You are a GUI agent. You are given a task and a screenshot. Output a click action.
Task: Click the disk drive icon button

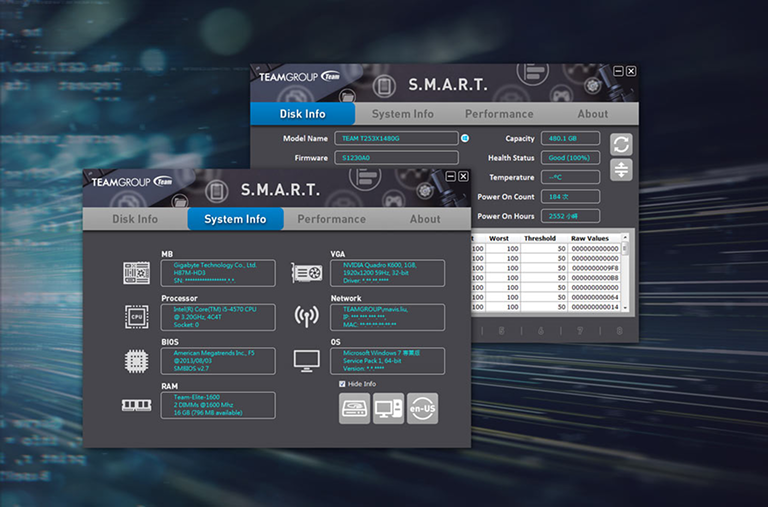tap(355, 408)
